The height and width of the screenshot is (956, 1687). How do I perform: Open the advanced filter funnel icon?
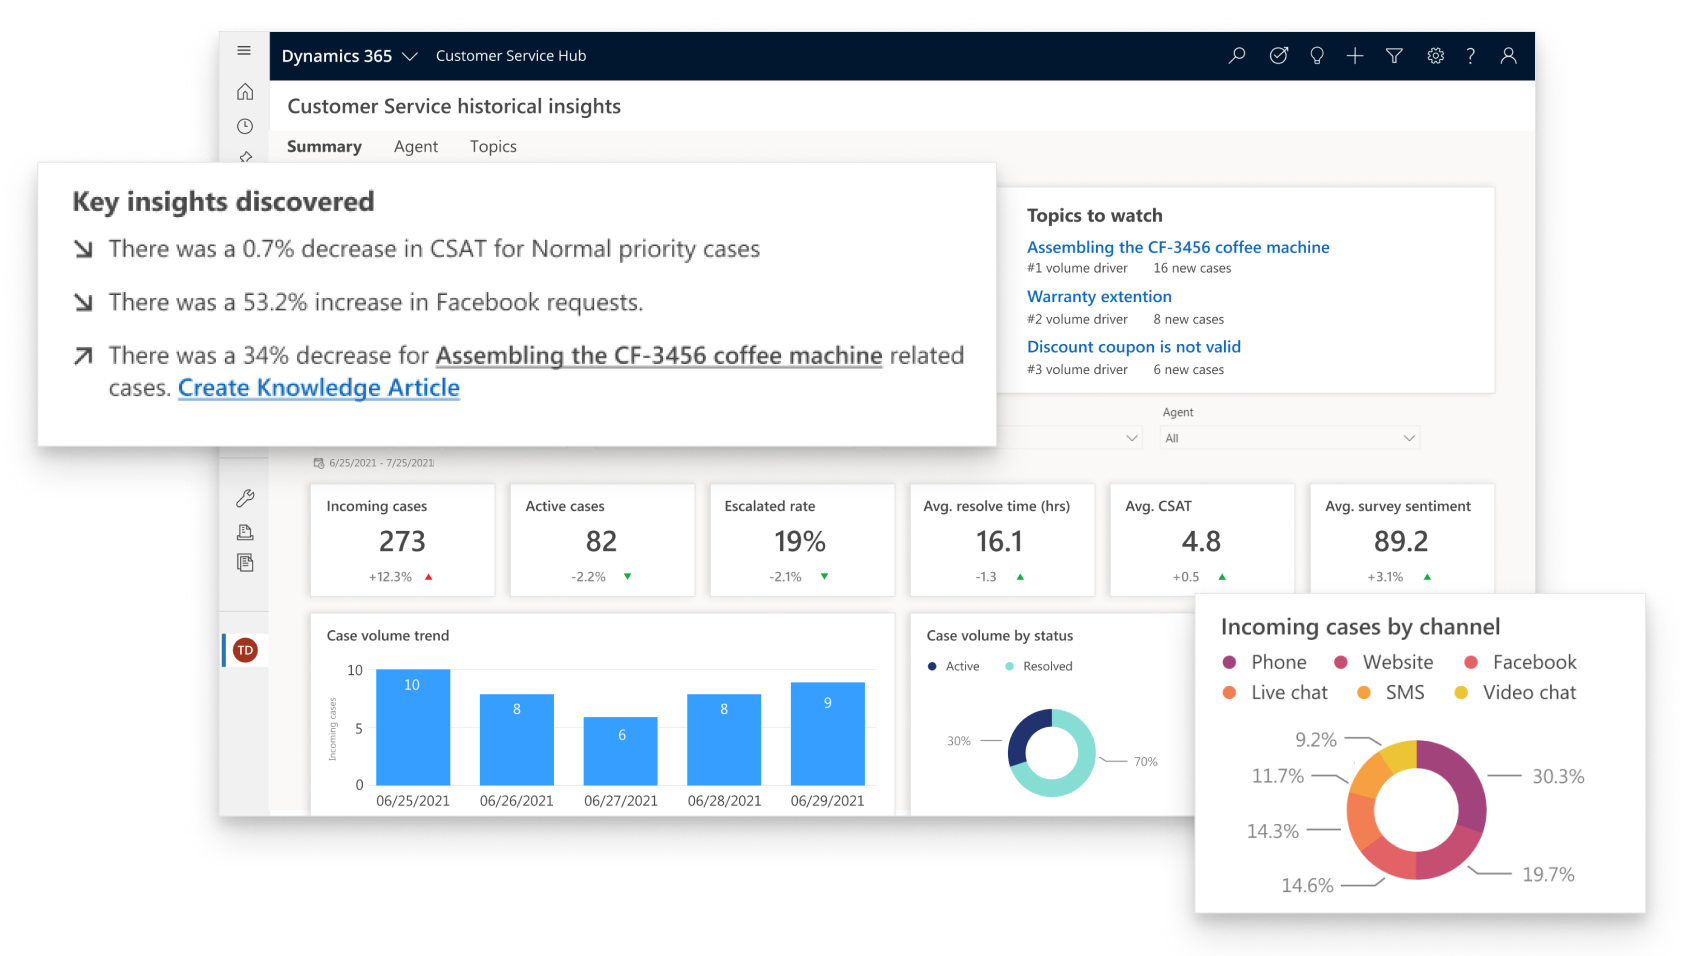coord(1394,56)
